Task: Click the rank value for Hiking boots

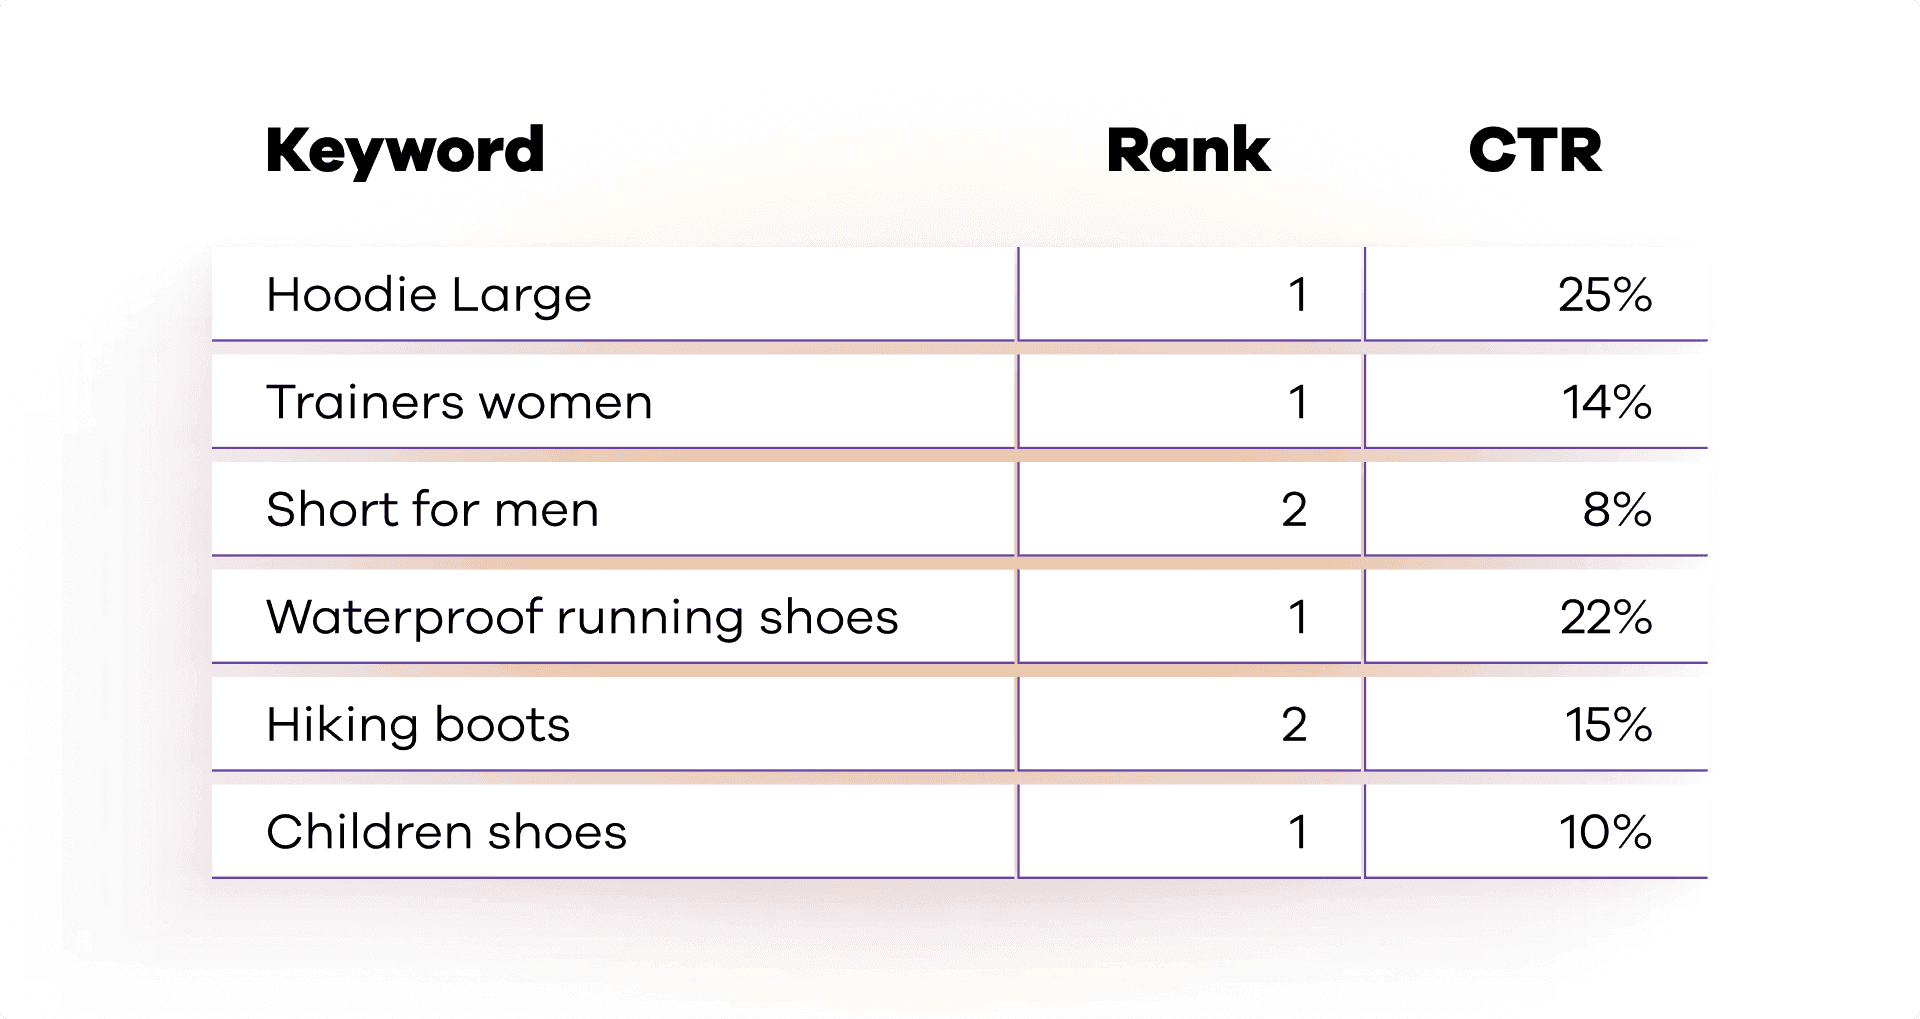Action: 1190,724
